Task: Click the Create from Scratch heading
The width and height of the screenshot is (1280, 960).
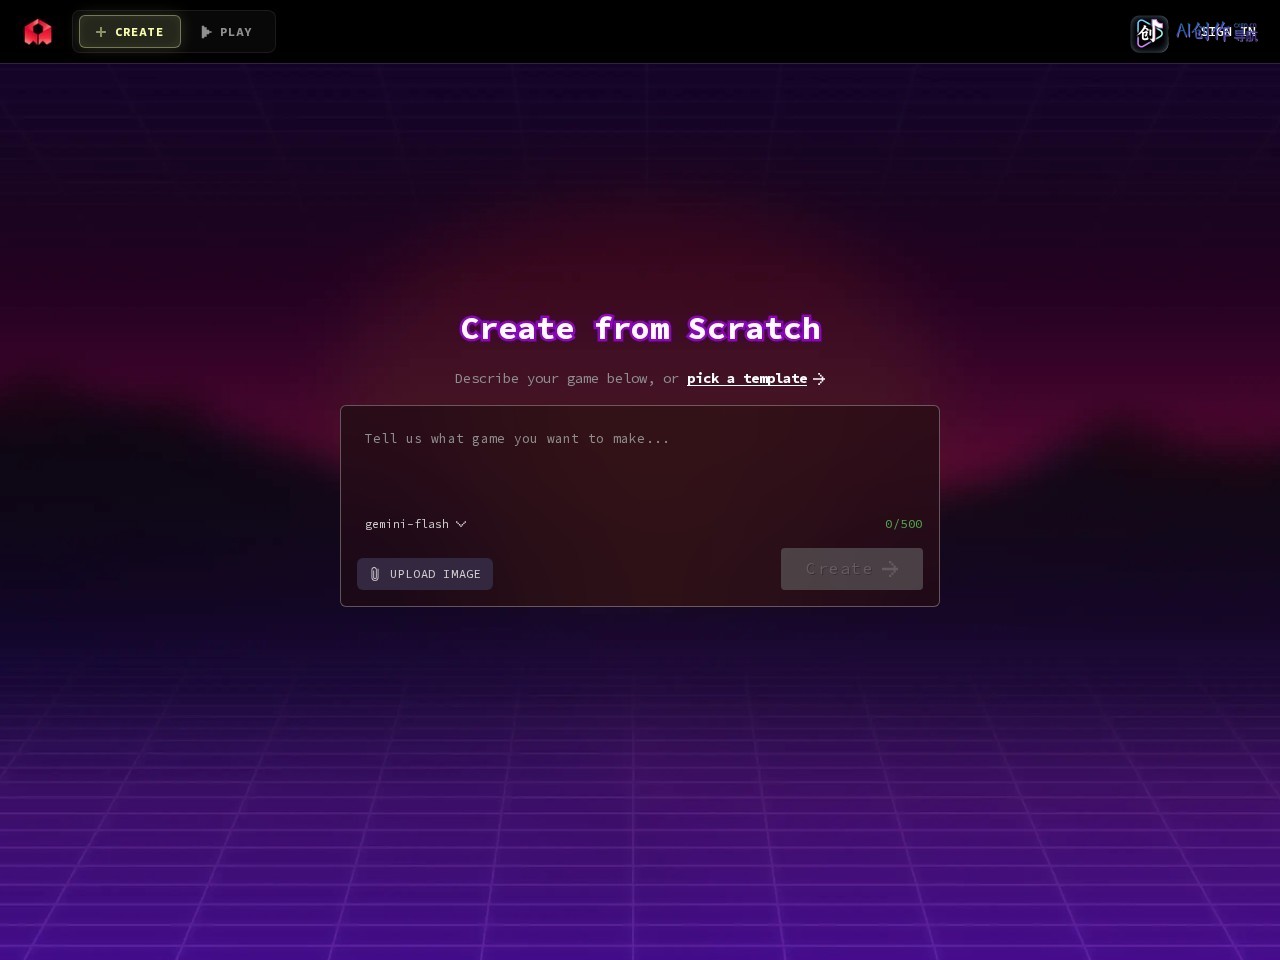Action: point(640,328)
